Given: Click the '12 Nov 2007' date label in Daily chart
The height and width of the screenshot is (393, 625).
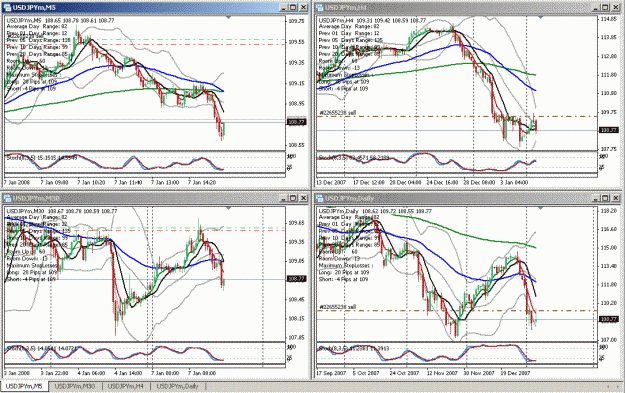Looking at the screenshot, I should pos(441,373).
